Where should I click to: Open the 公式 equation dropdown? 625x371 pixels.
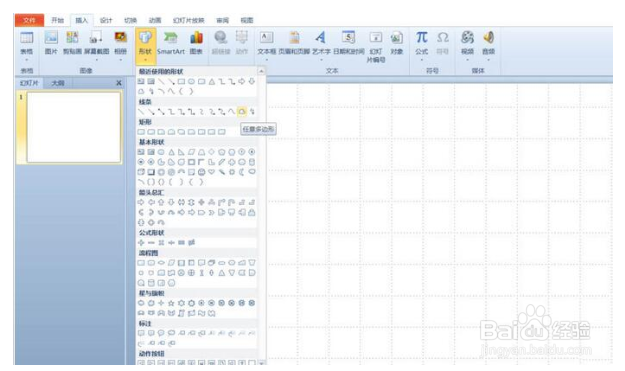(x=422, y=46)
